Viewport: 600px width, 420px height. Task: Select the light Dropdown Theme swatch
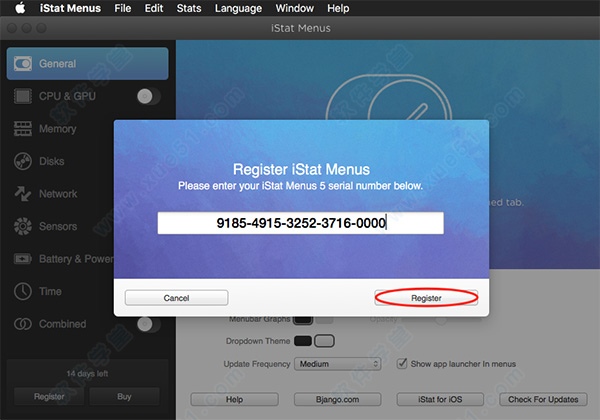pos(324,341)
